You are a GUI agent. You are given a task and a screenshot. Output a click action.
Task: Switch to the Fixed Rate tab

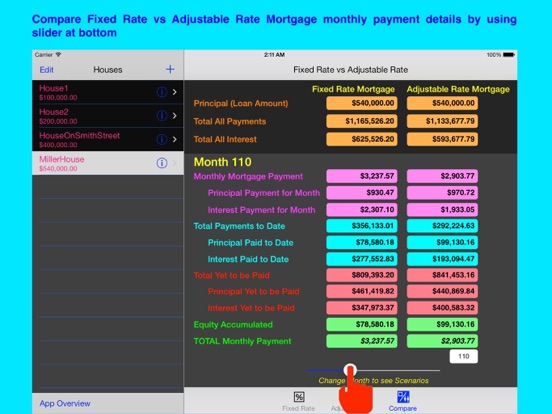pyautogui.click(x=299, y=401)
